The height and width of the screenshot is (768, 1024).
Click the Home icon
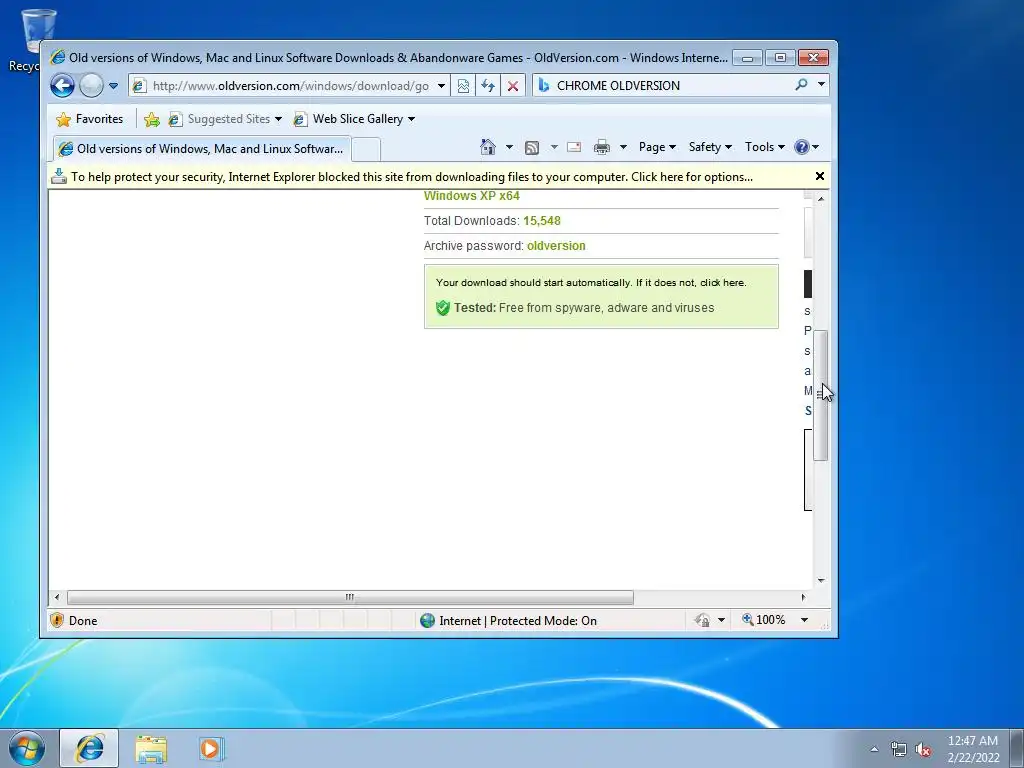coord(488,147)
